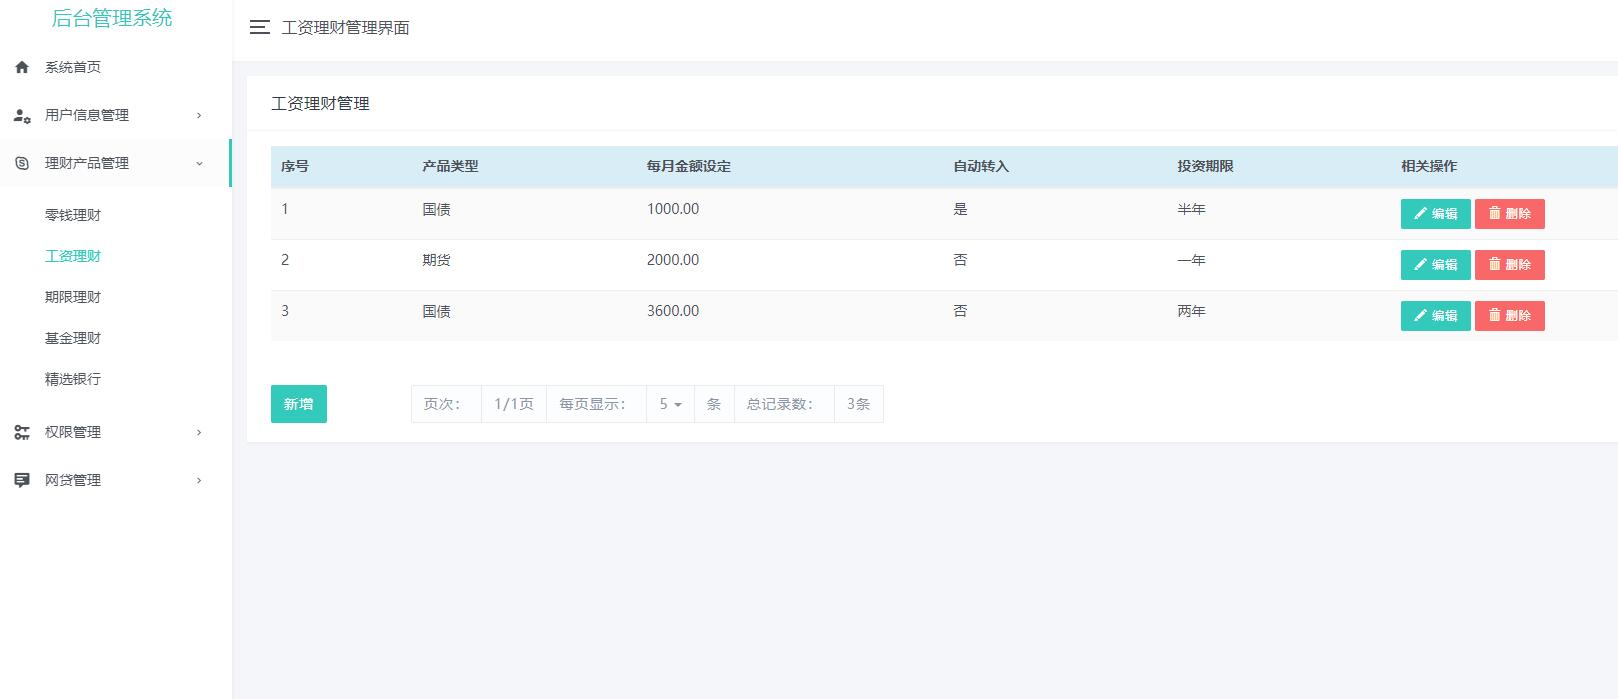This screenshot has height=699, width=1618.
Task: Click the 相关操作 column header
Action: 1429,166
